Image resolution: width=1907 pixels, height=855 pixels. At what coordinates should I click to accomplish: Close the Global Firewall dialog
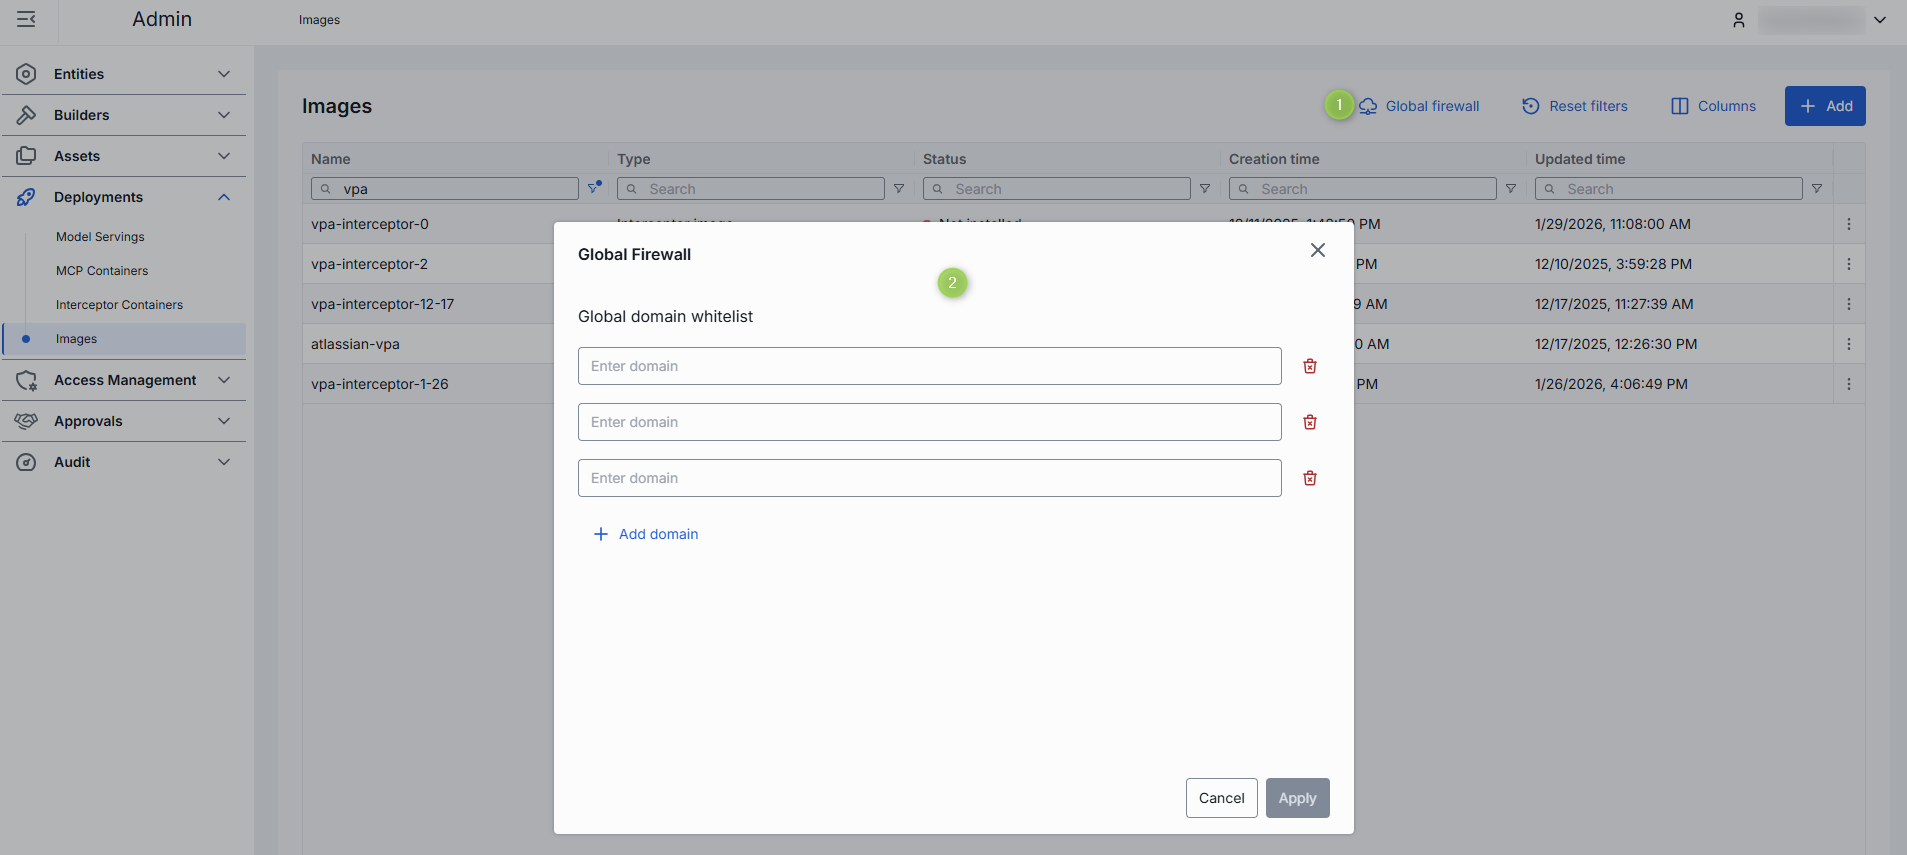point(1317,250)
